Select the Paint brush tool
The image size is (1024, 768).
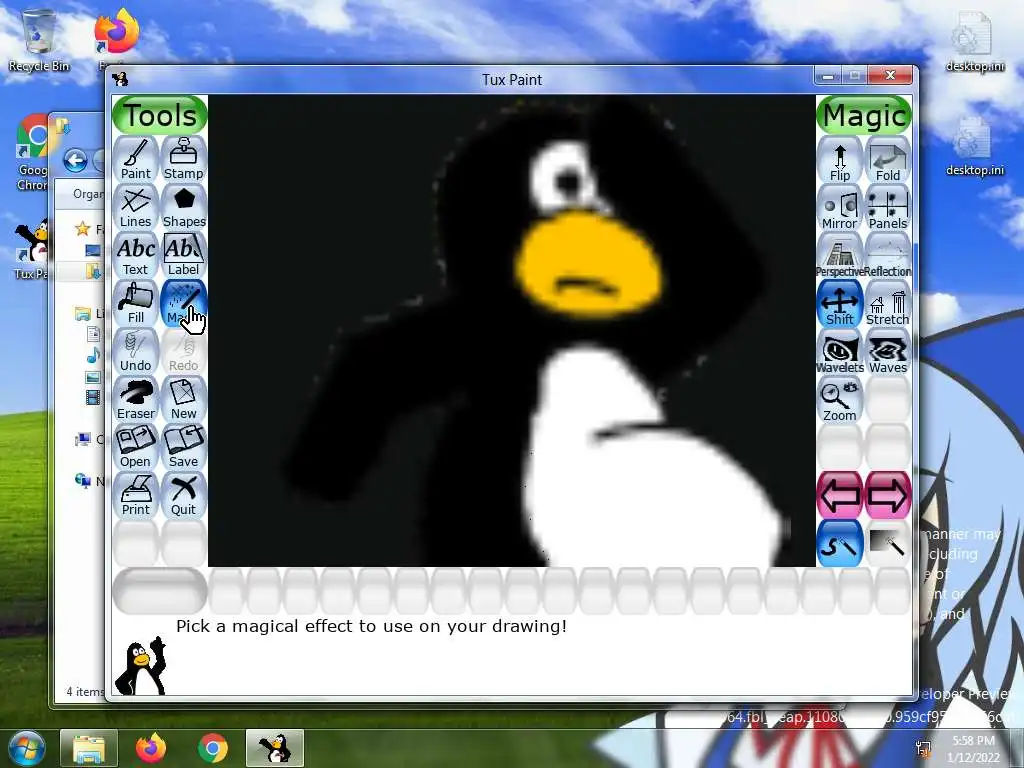pyautogui.click(x=136, y=159)
